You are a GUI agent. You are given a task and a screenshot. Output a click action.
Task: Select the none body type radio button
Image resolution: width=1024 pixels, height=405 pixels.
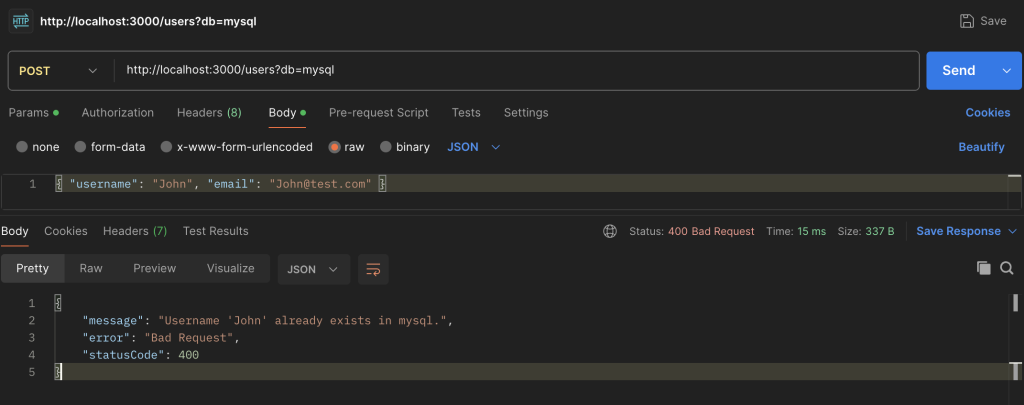click(22, 147)
